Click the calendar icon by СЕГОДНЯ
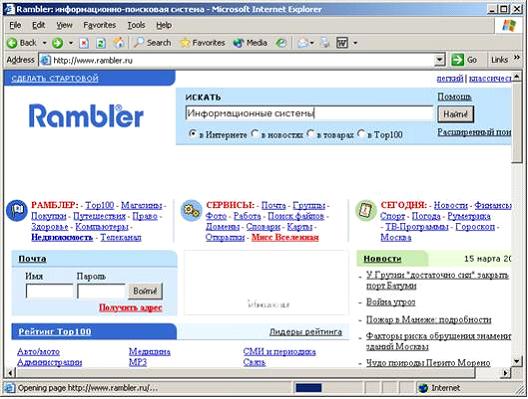The width and height of the screenshot is (528, 399). [x=366, y=211]
